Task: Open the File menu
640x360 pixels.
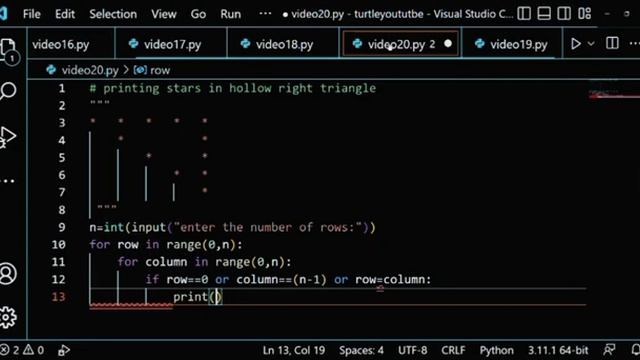Action: pyautogui.click(x=31, y=14)
